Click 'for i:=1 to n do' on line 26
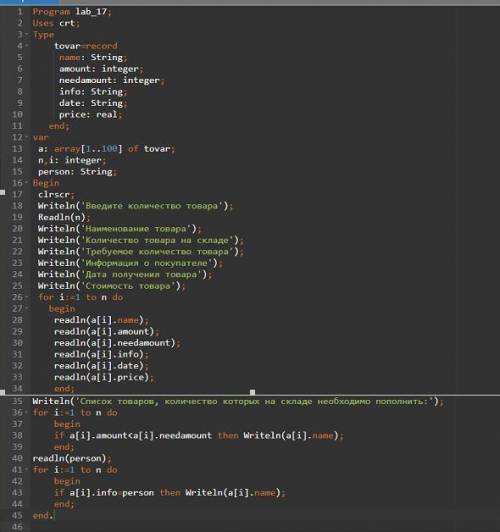500x532 pixels. (x=80, y=297)
